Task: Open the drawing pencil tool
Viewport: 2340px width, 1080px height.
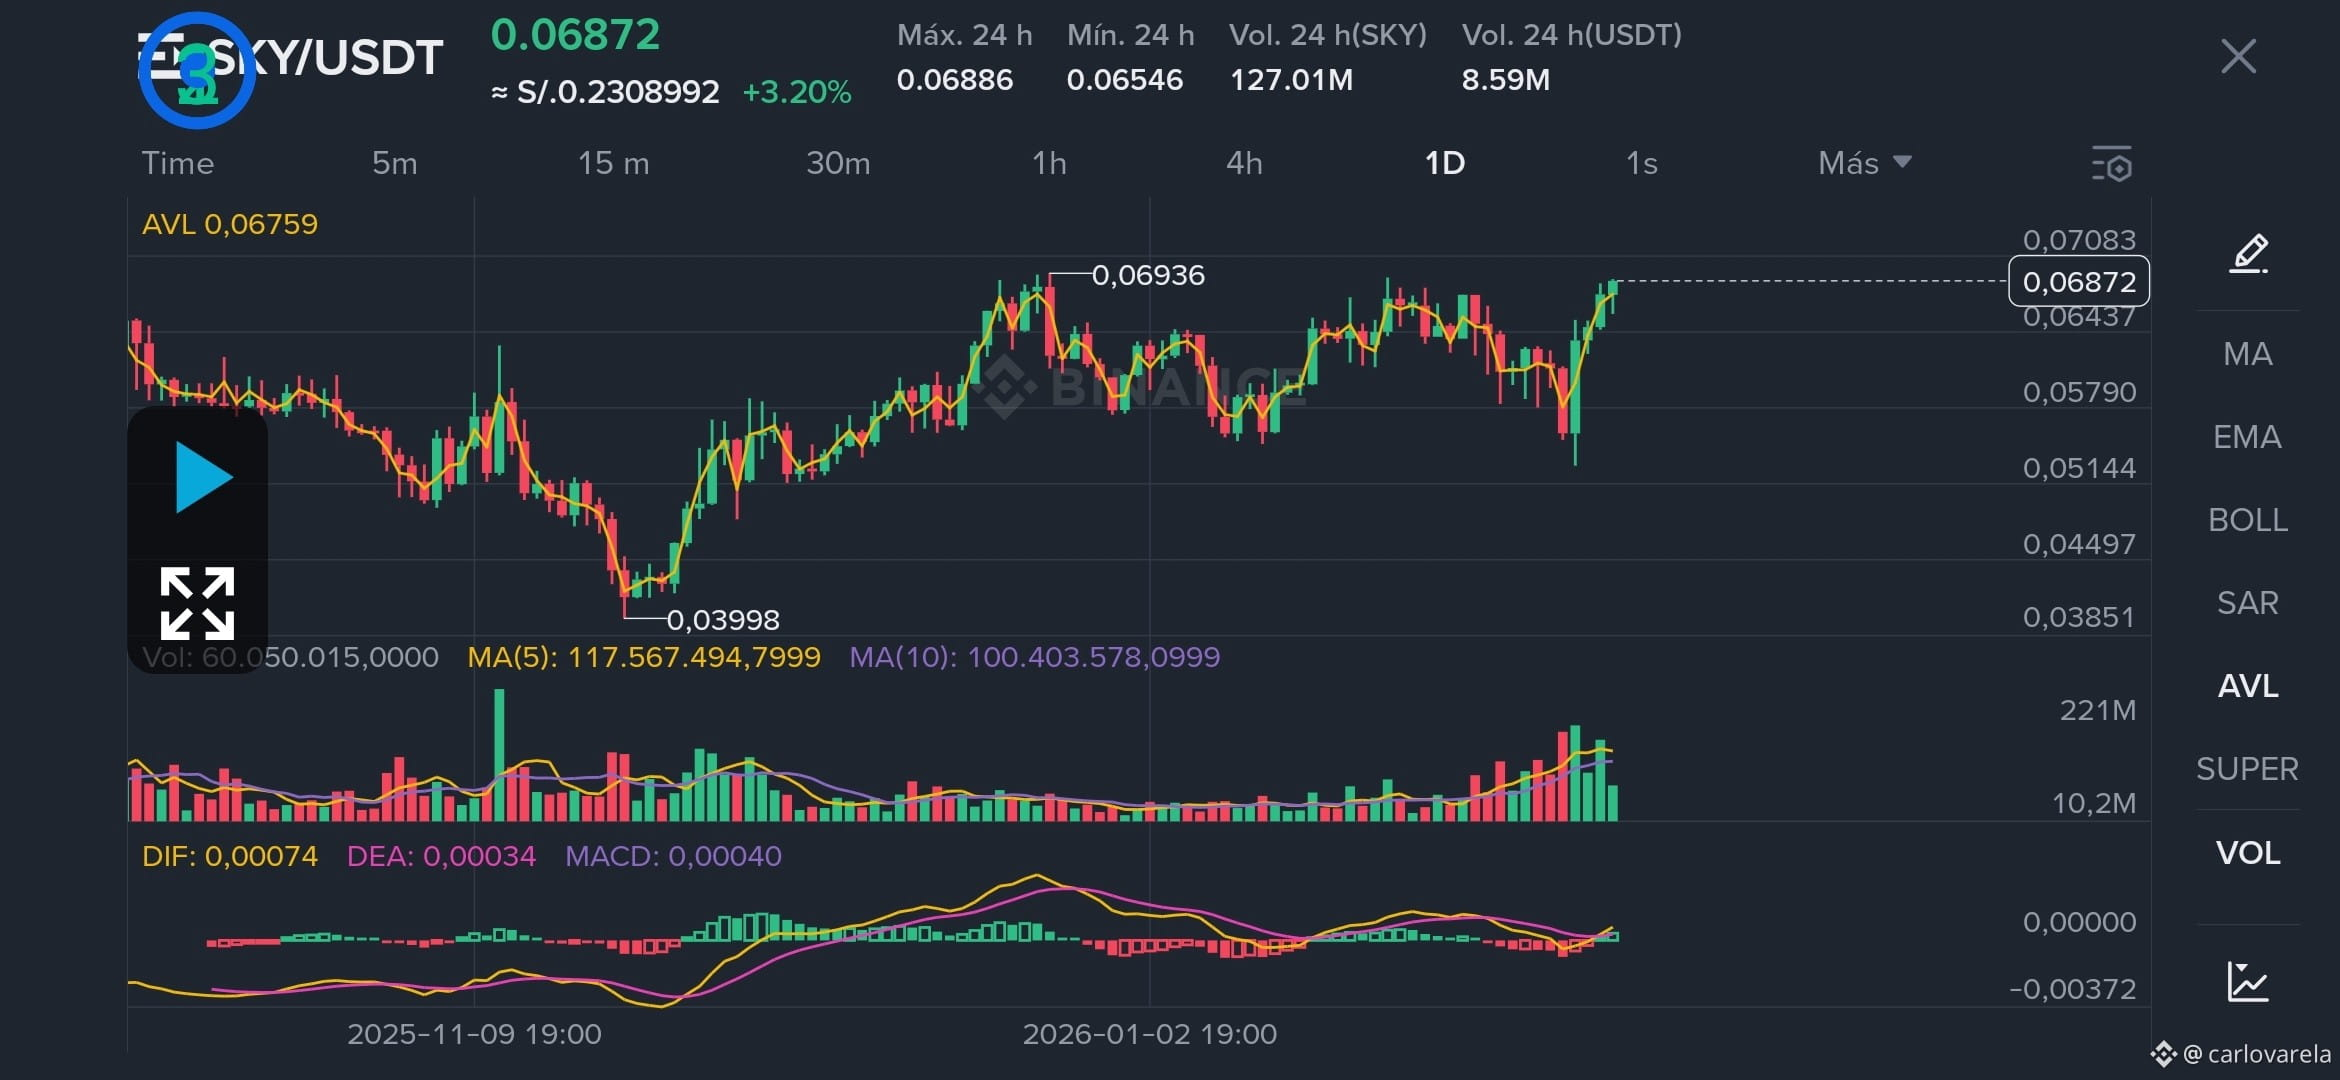Action: [x=2249, y=254]
